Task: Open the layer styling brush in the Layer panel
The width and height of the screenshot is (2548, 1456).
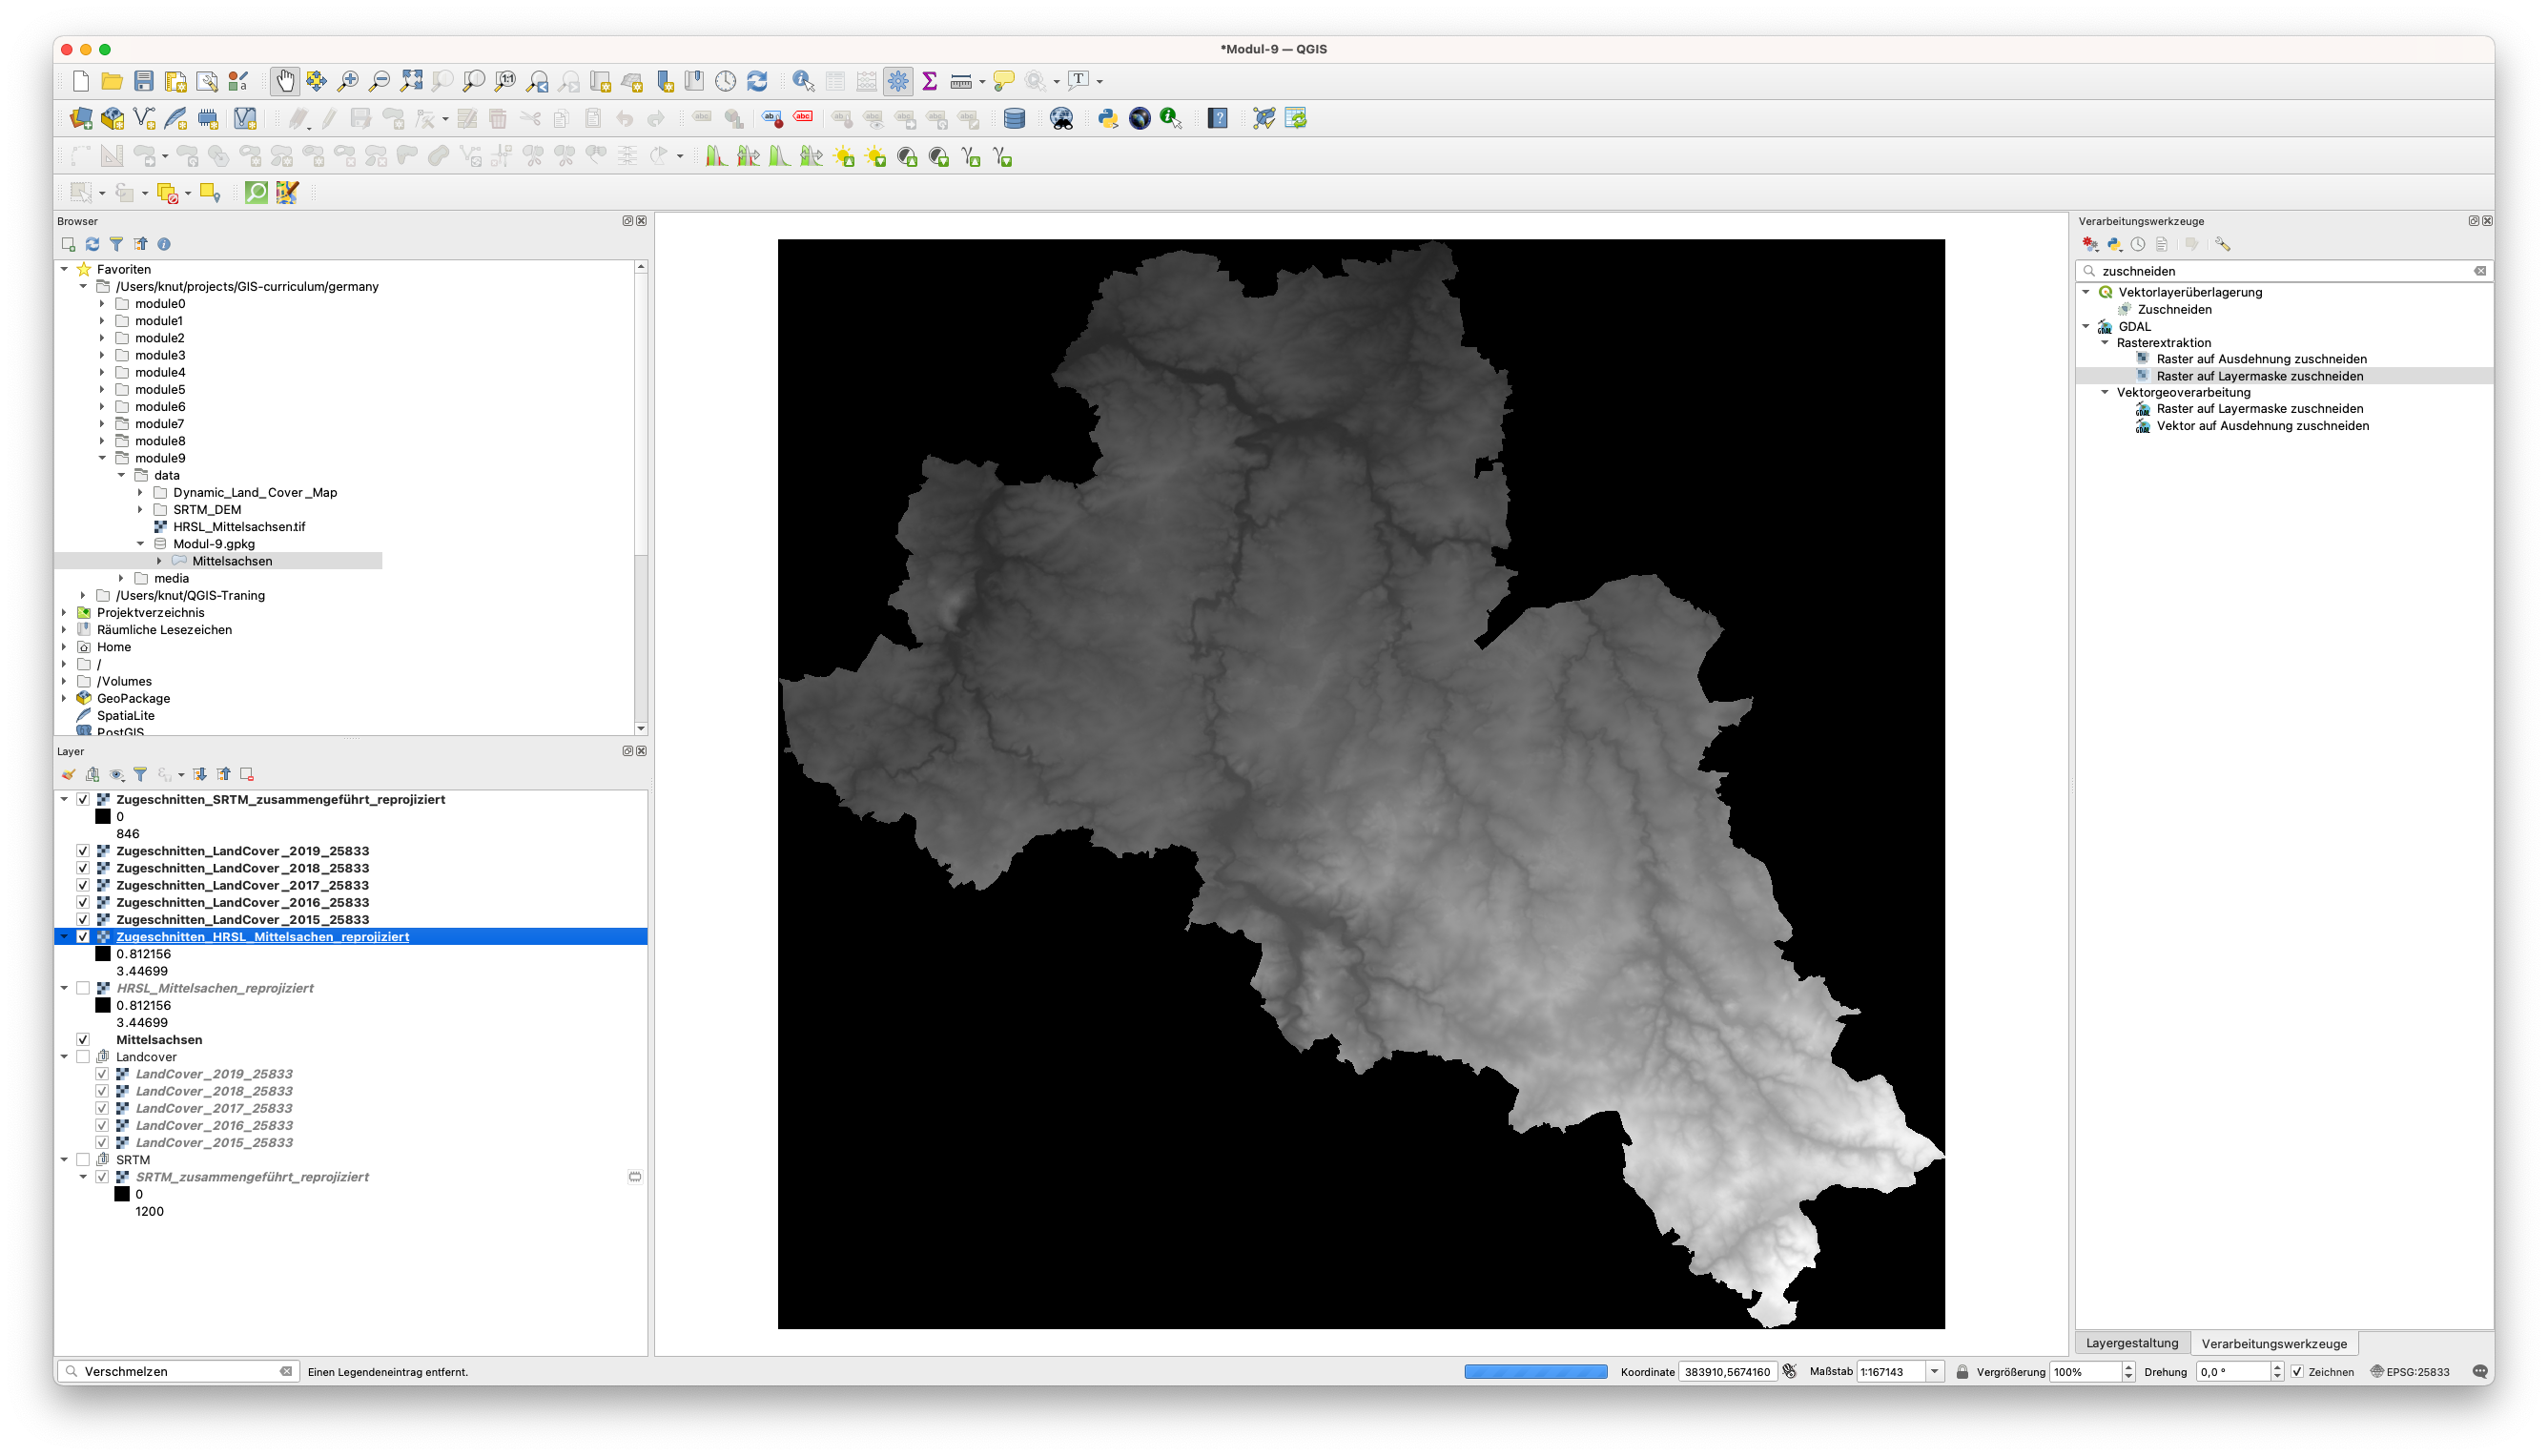Action: tap(68, 774)
